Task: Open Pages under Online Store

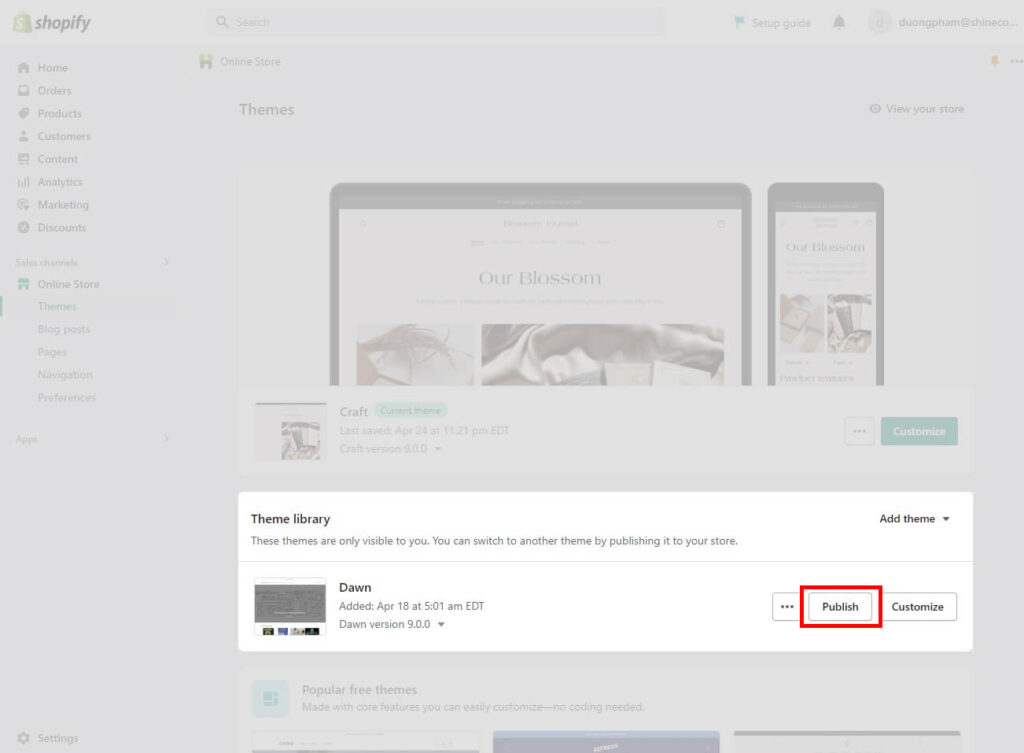Action: 52,352
